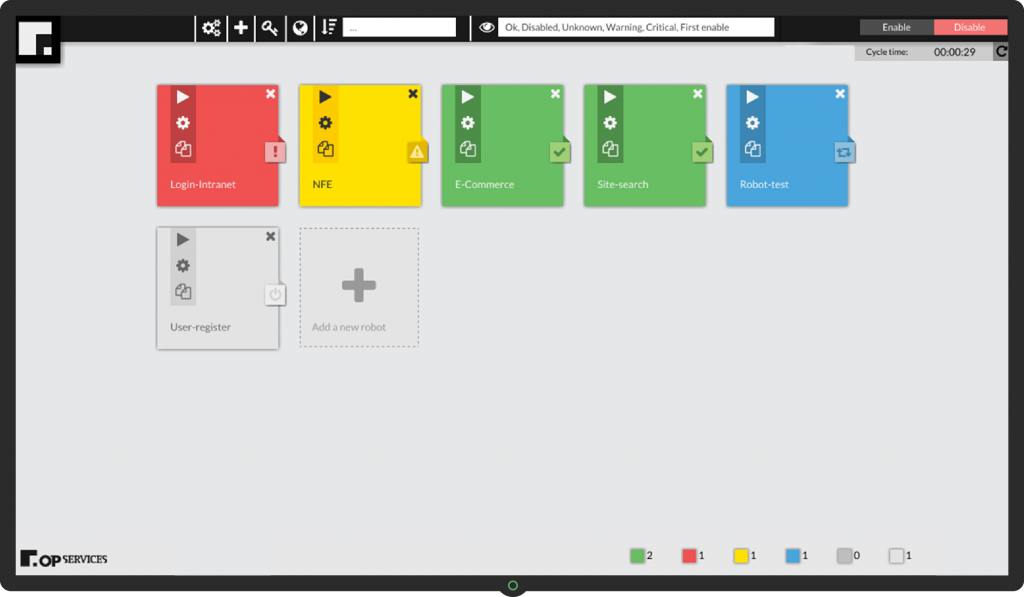
Task: Click the Add a new robot tile
Action: 359,287
